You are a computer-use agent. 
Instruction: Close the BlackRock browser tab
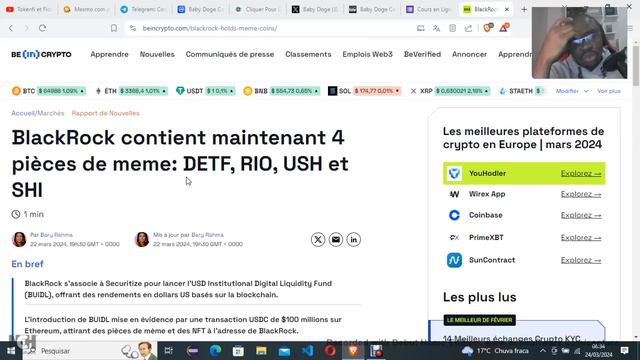click(507, 9)
